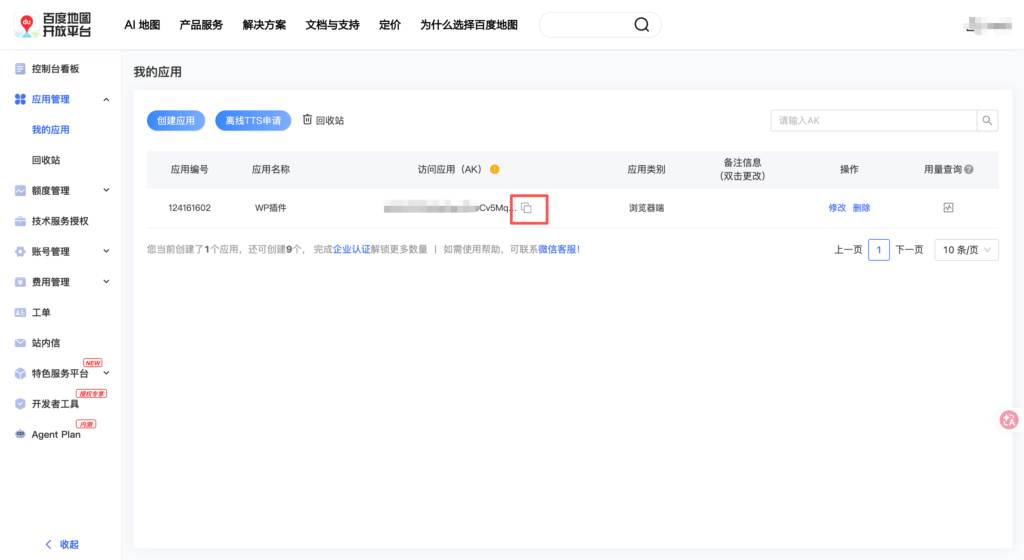This screenshot has height=560, width=1024.
Task: Click the 账号管理 gear icon
Action: 20,251
